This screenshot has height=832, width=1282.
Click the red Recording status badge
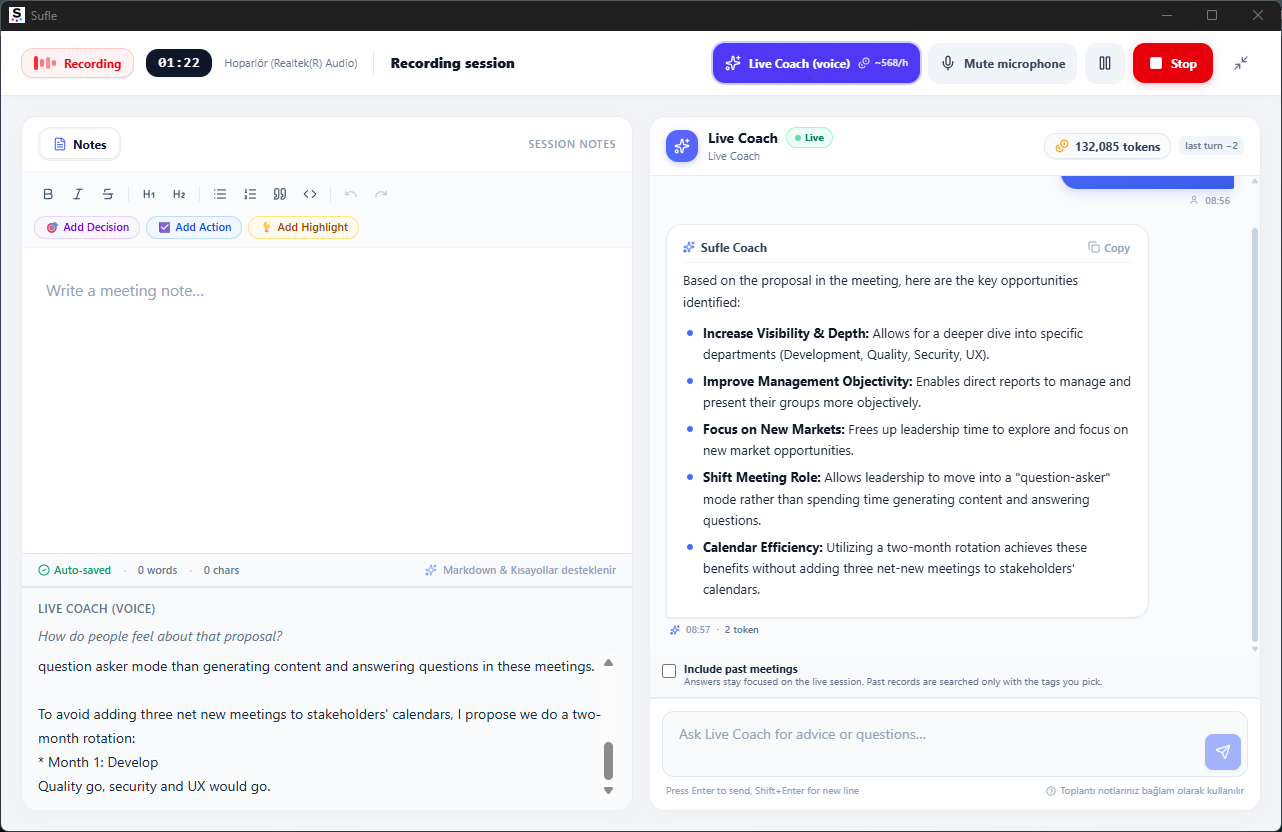(77, 63)
